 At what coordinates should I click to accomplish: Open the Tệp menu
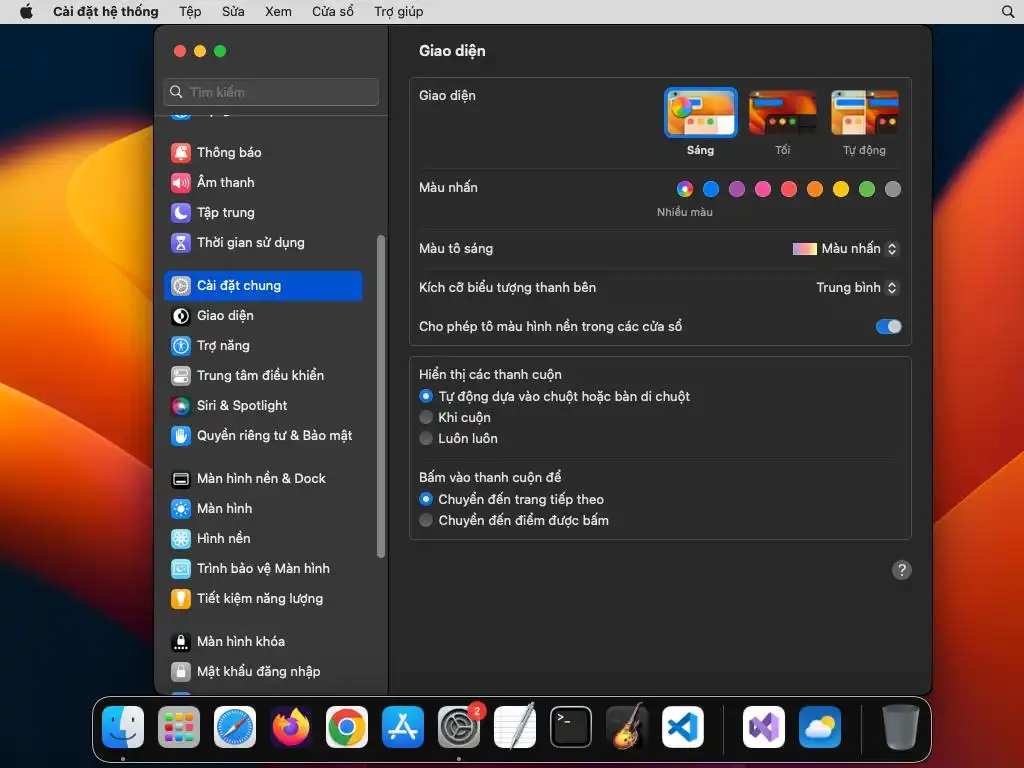tap(190, 12)
